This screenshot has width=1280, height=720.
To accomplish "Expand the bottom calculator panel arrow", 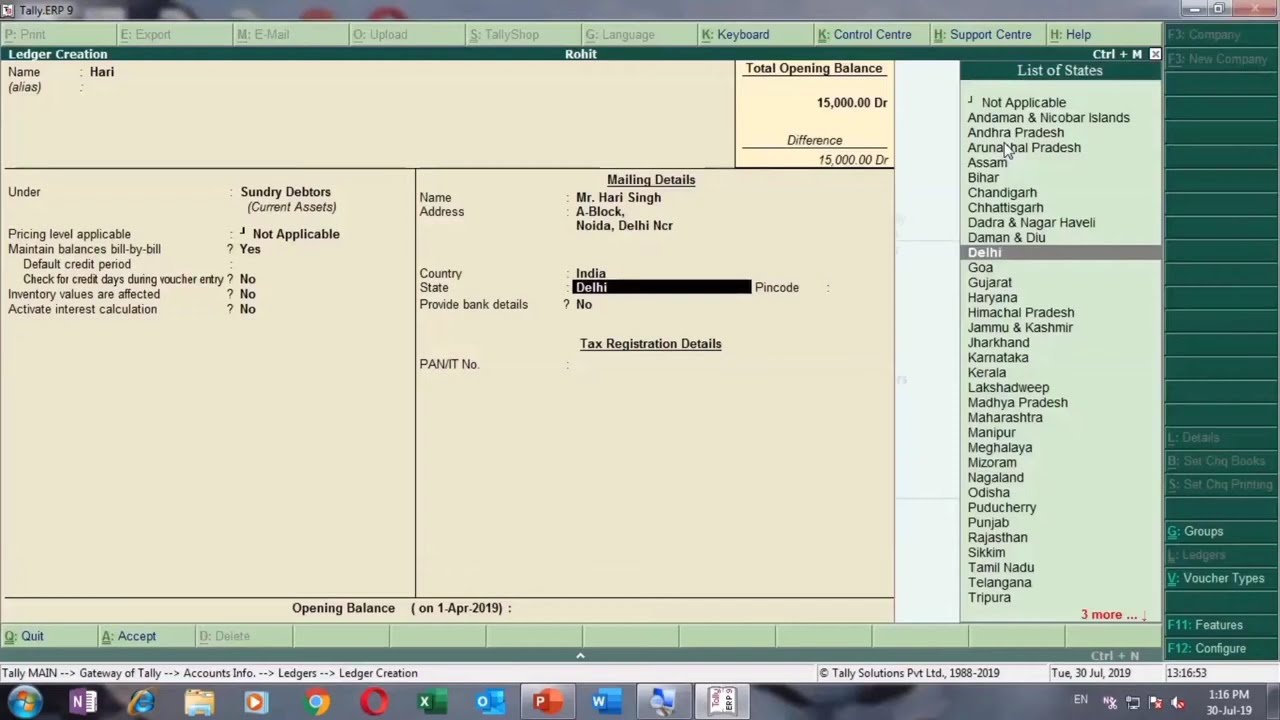I will [580, 655].
